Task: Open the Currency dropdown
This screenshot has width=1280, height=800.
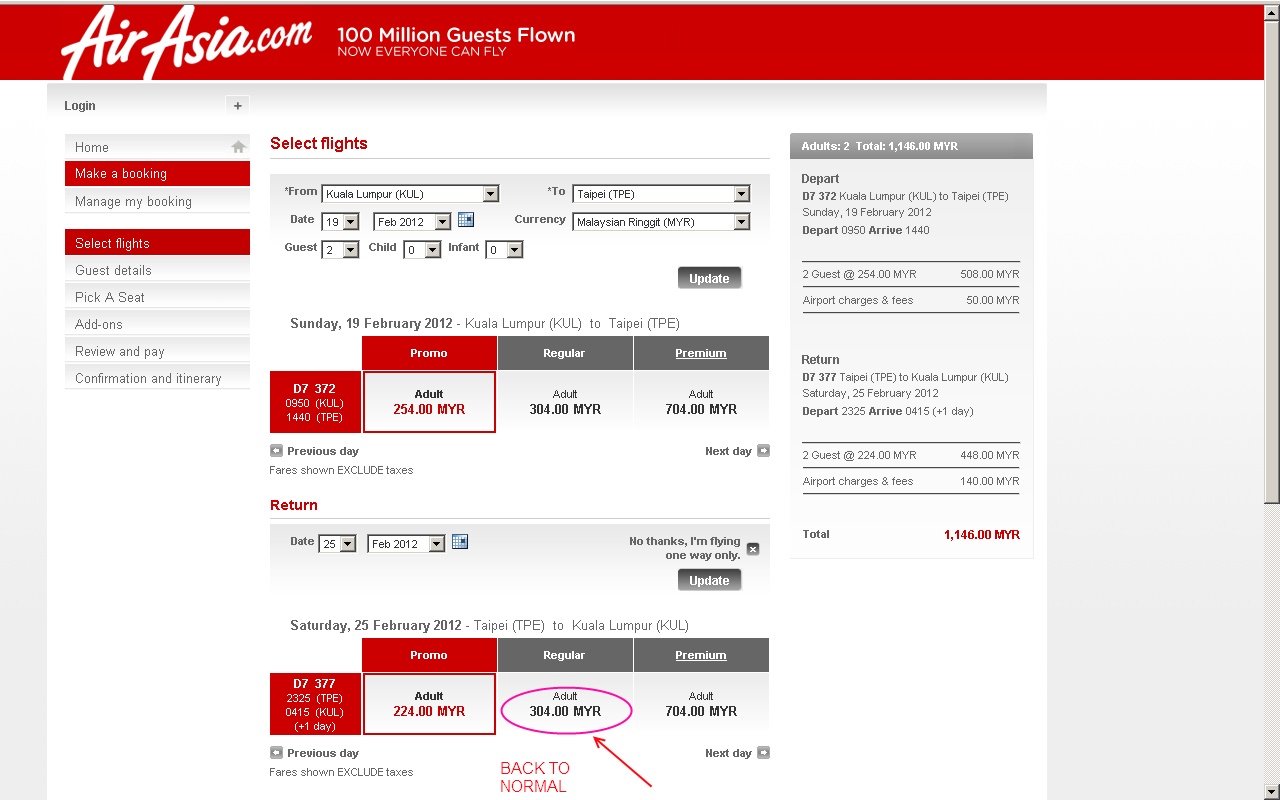Action: click(x=661, y=222)
